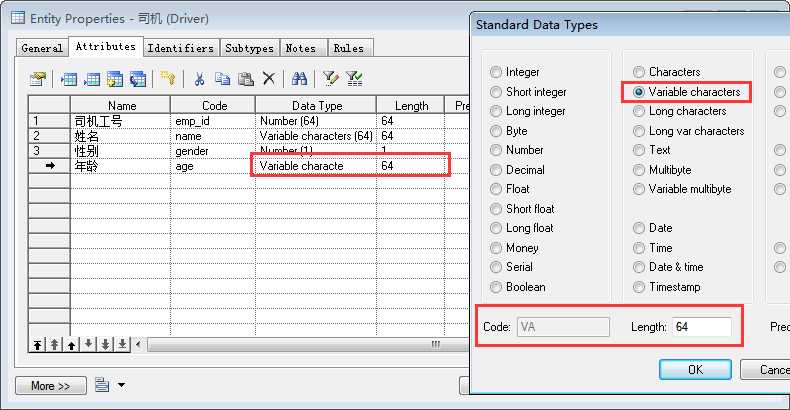This screenshot has height=410, width=790.
Task: Select the Text data type
Action: (639, 150)
